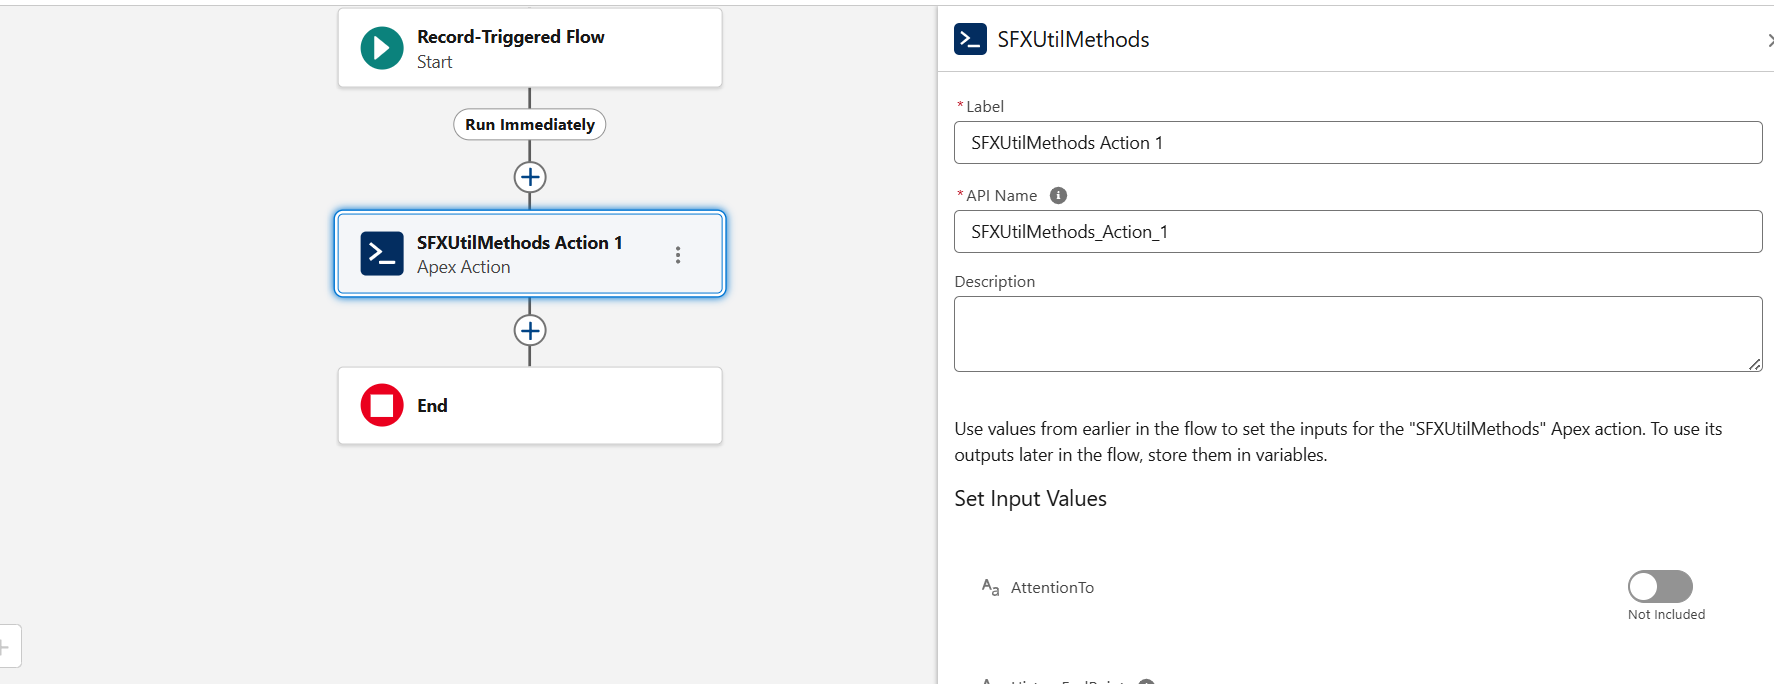
Task: Click the Apex Action node icon
Action: pos(381,254)
